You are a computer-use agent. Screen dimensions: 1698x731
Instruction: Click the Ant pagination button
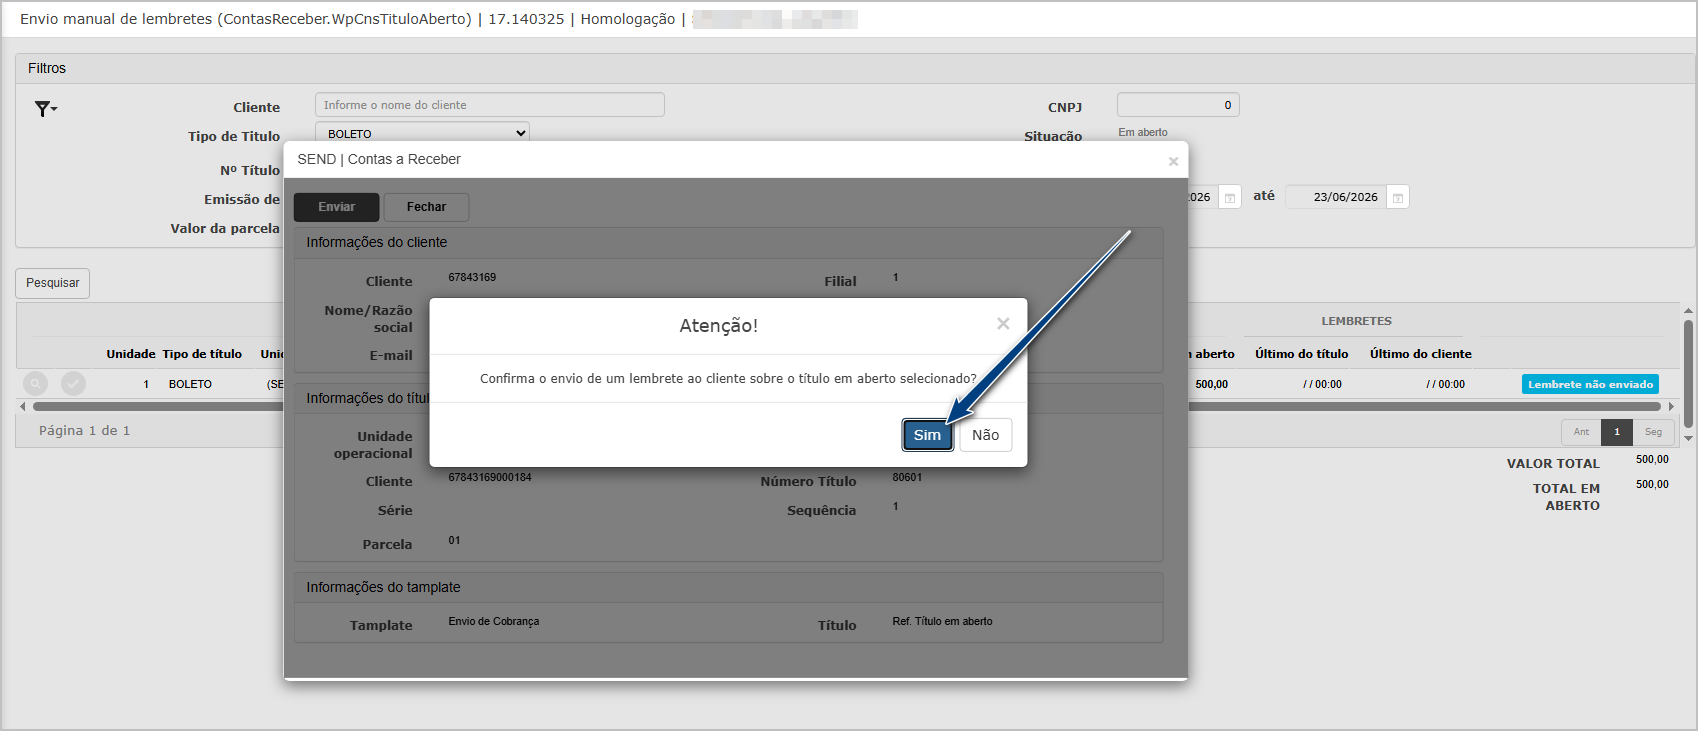pyautogui.click(x=1581, y=432)
